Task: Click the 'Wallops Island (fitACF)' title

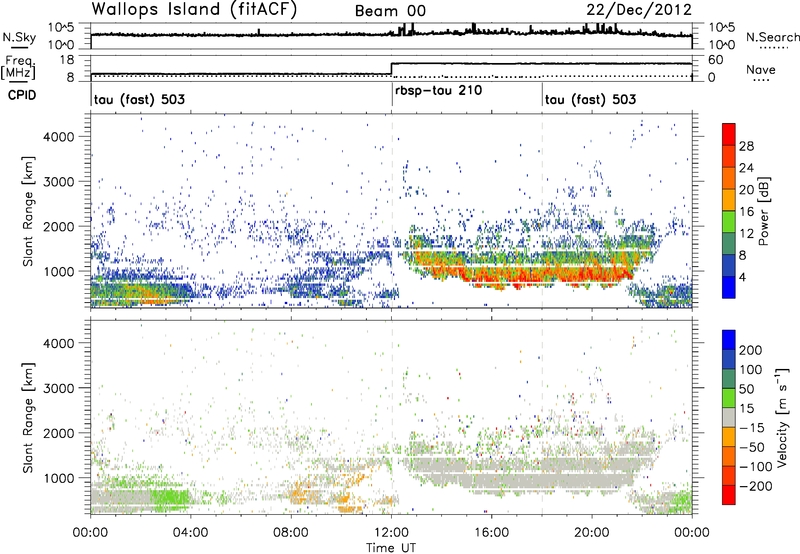Action: pos(194,10)
